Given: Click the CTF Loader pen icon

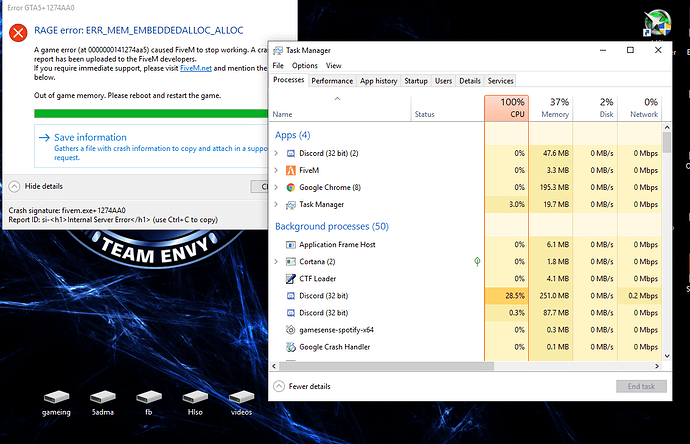Looking at the screenshot, I should click(x=290, y=279).
